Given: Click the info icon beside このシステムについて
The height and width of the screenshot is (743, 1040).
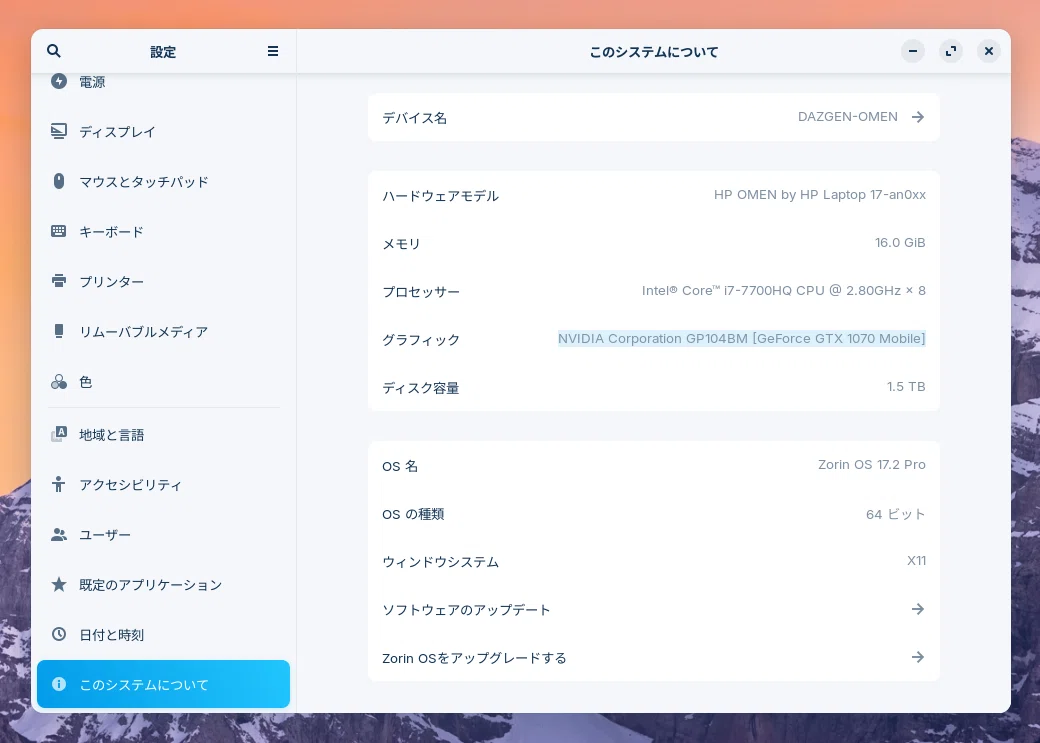Looking at the screenshot, I should pos(59,684).
